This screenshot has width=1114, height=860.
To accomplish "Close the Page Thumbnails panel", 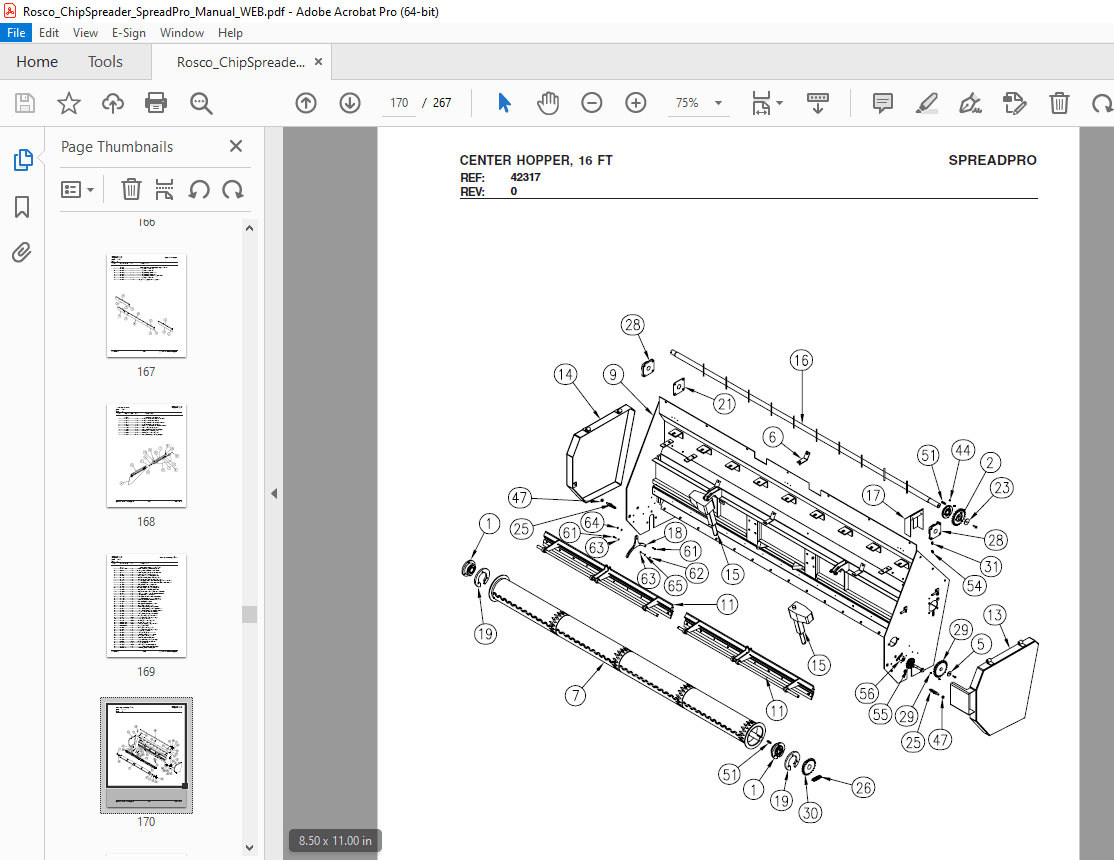I will coord(236,146).
